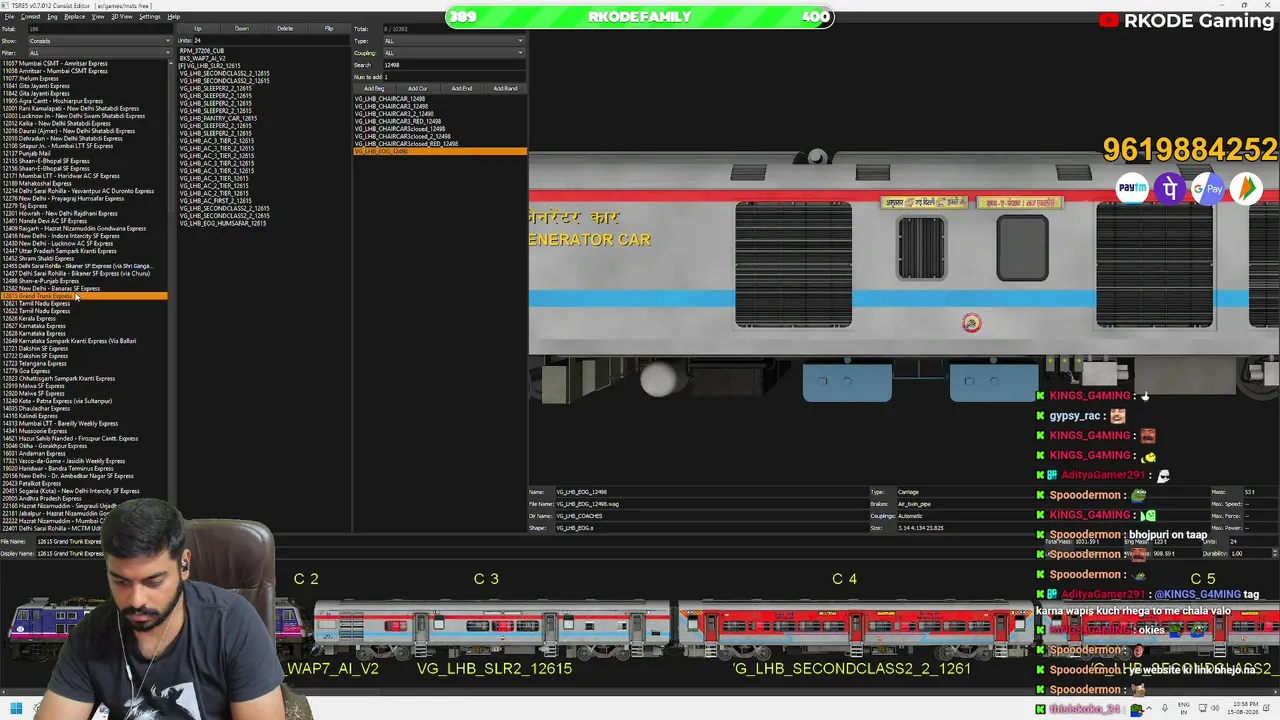Open the Consist menu
The image size is (1280, 720).
tap(30, 17)
